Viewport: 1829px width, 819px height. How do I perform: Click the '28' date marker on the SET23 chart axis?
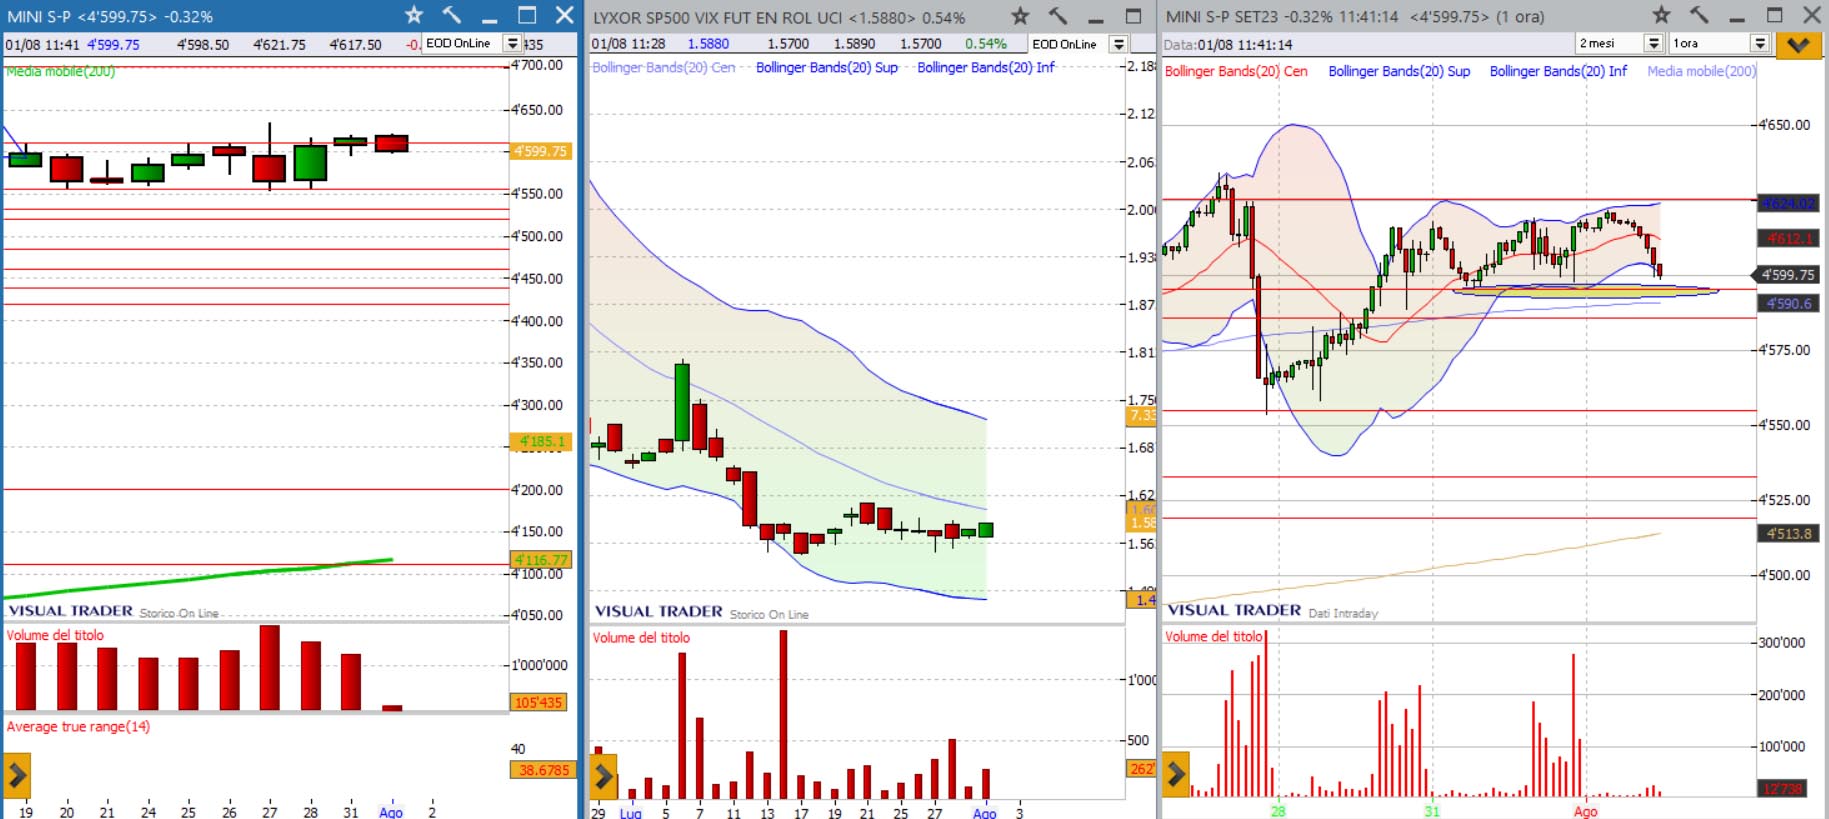[1277, 811]
